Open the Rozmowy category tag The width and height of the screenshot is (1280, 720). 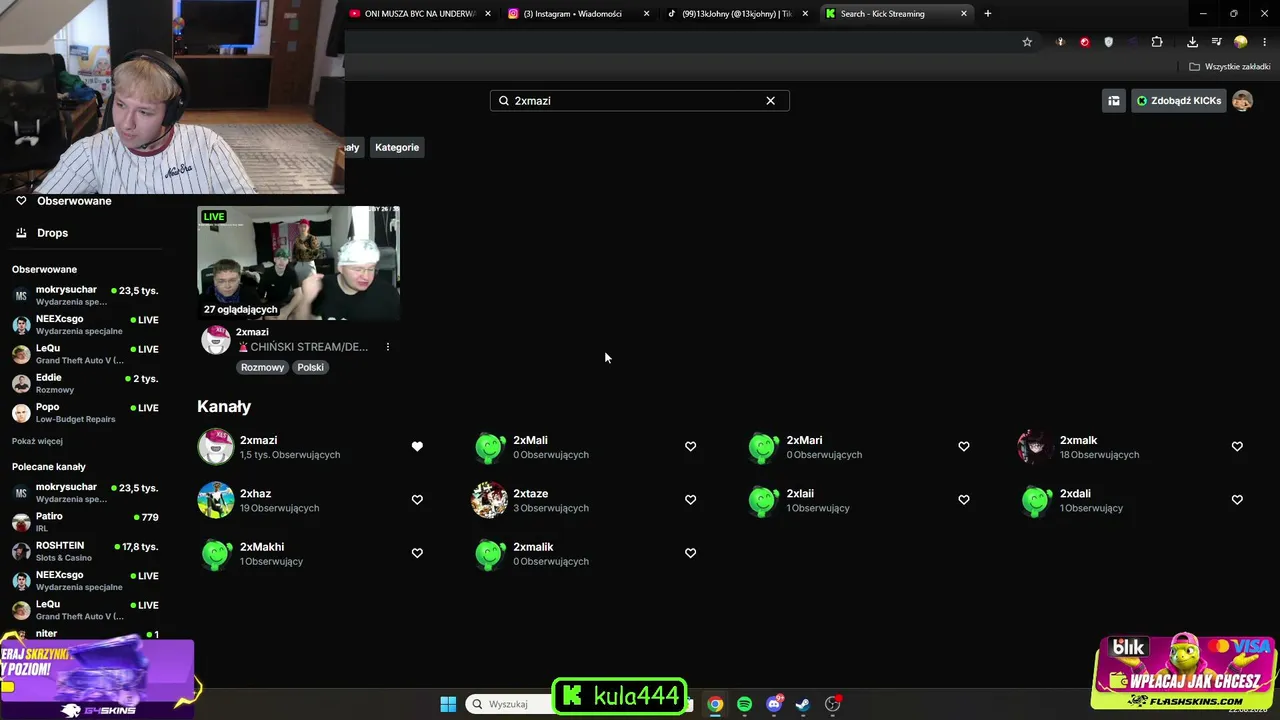click(262, 367)
